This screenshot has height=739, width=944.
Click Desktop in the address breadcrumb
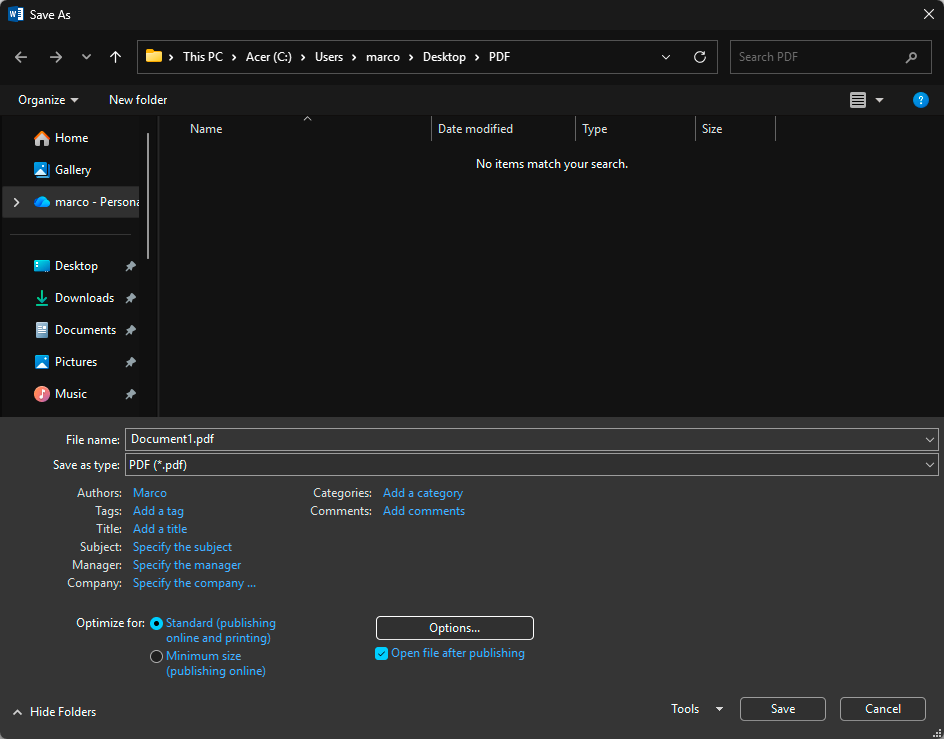[x=444, y=57]
